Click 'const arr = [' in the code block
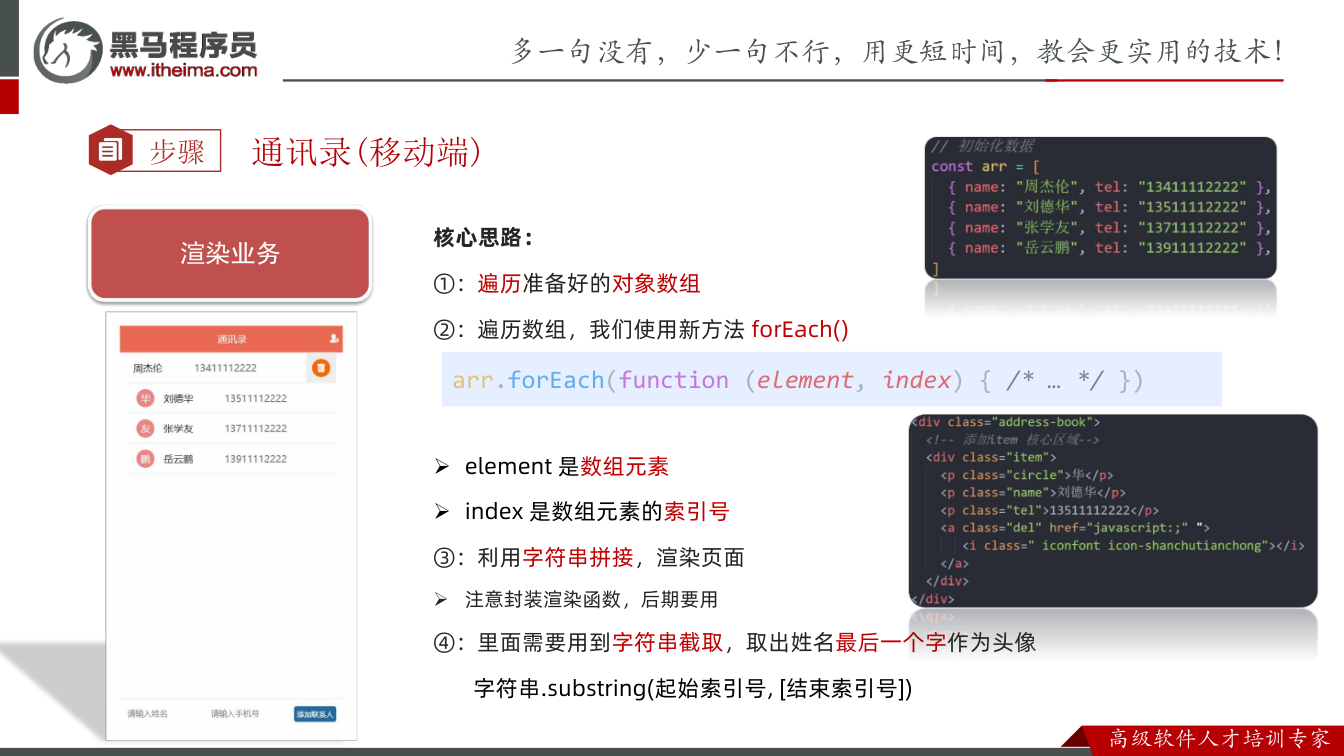Viewport: 1344px width, 756px height. pyautogui.click(x=986, y=166)
